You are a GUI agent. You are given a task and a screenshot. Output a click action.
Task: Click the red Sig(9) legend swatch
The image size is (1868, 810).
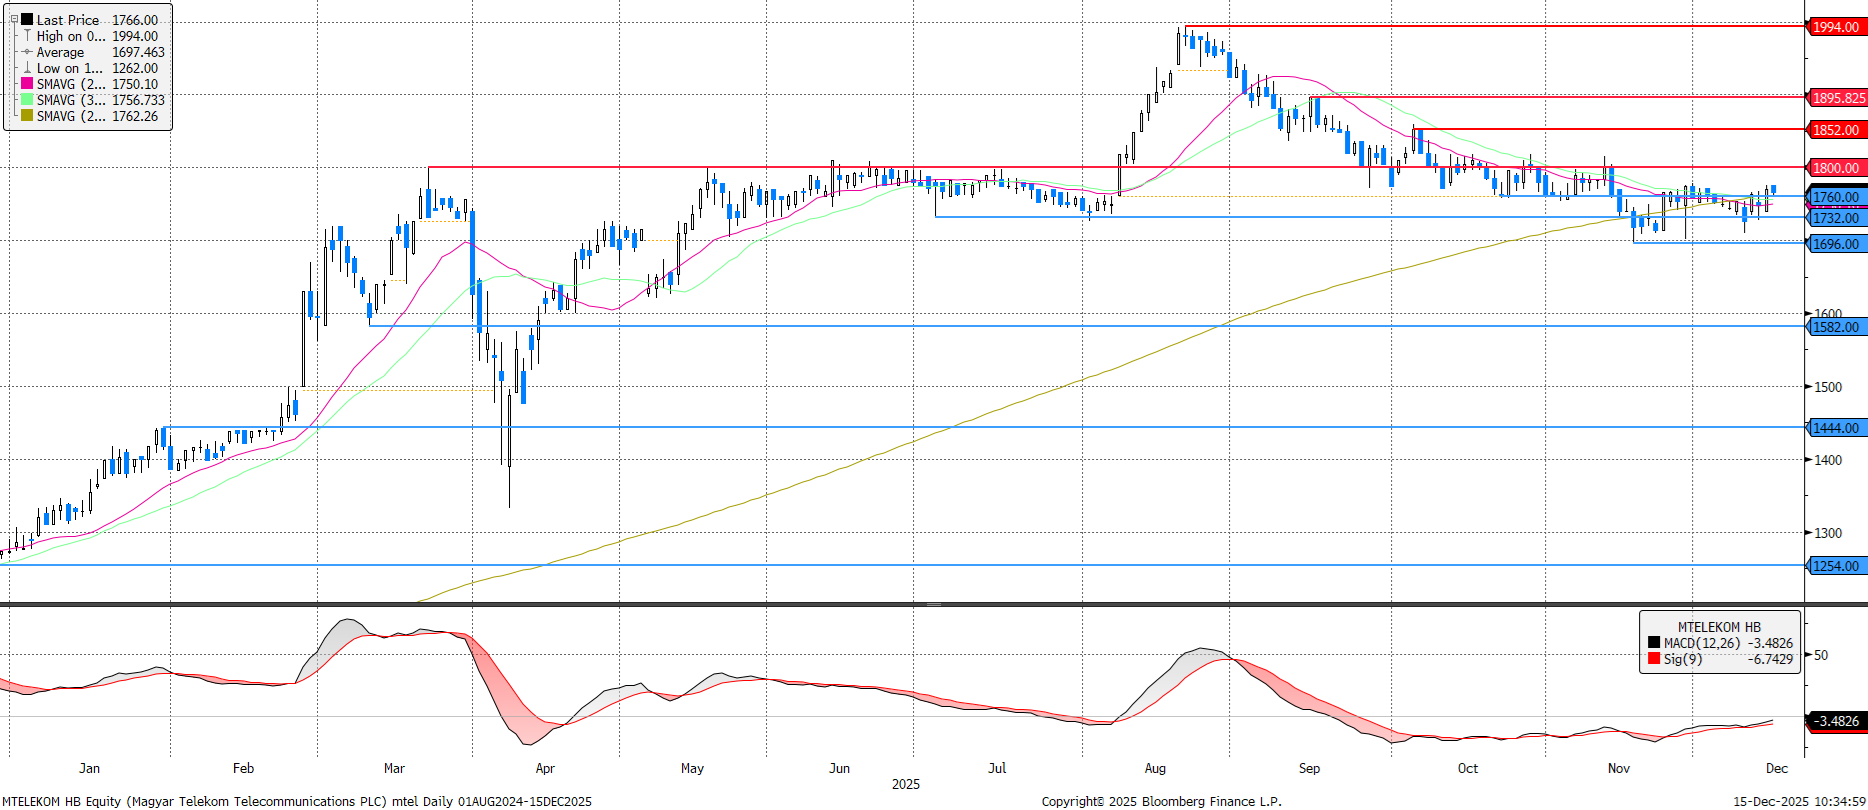pyautogui.click(x=1654, y=659)
